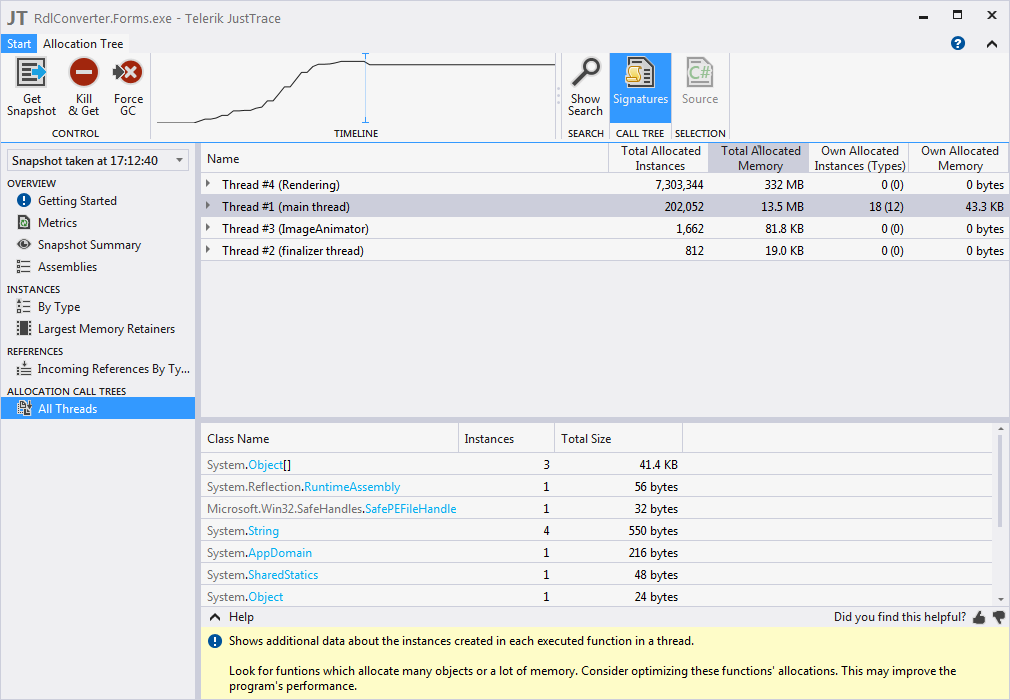Screen dimensions: 1010x700
Task: Minimize the JustTrace window
Action: (x=923, y=17)
